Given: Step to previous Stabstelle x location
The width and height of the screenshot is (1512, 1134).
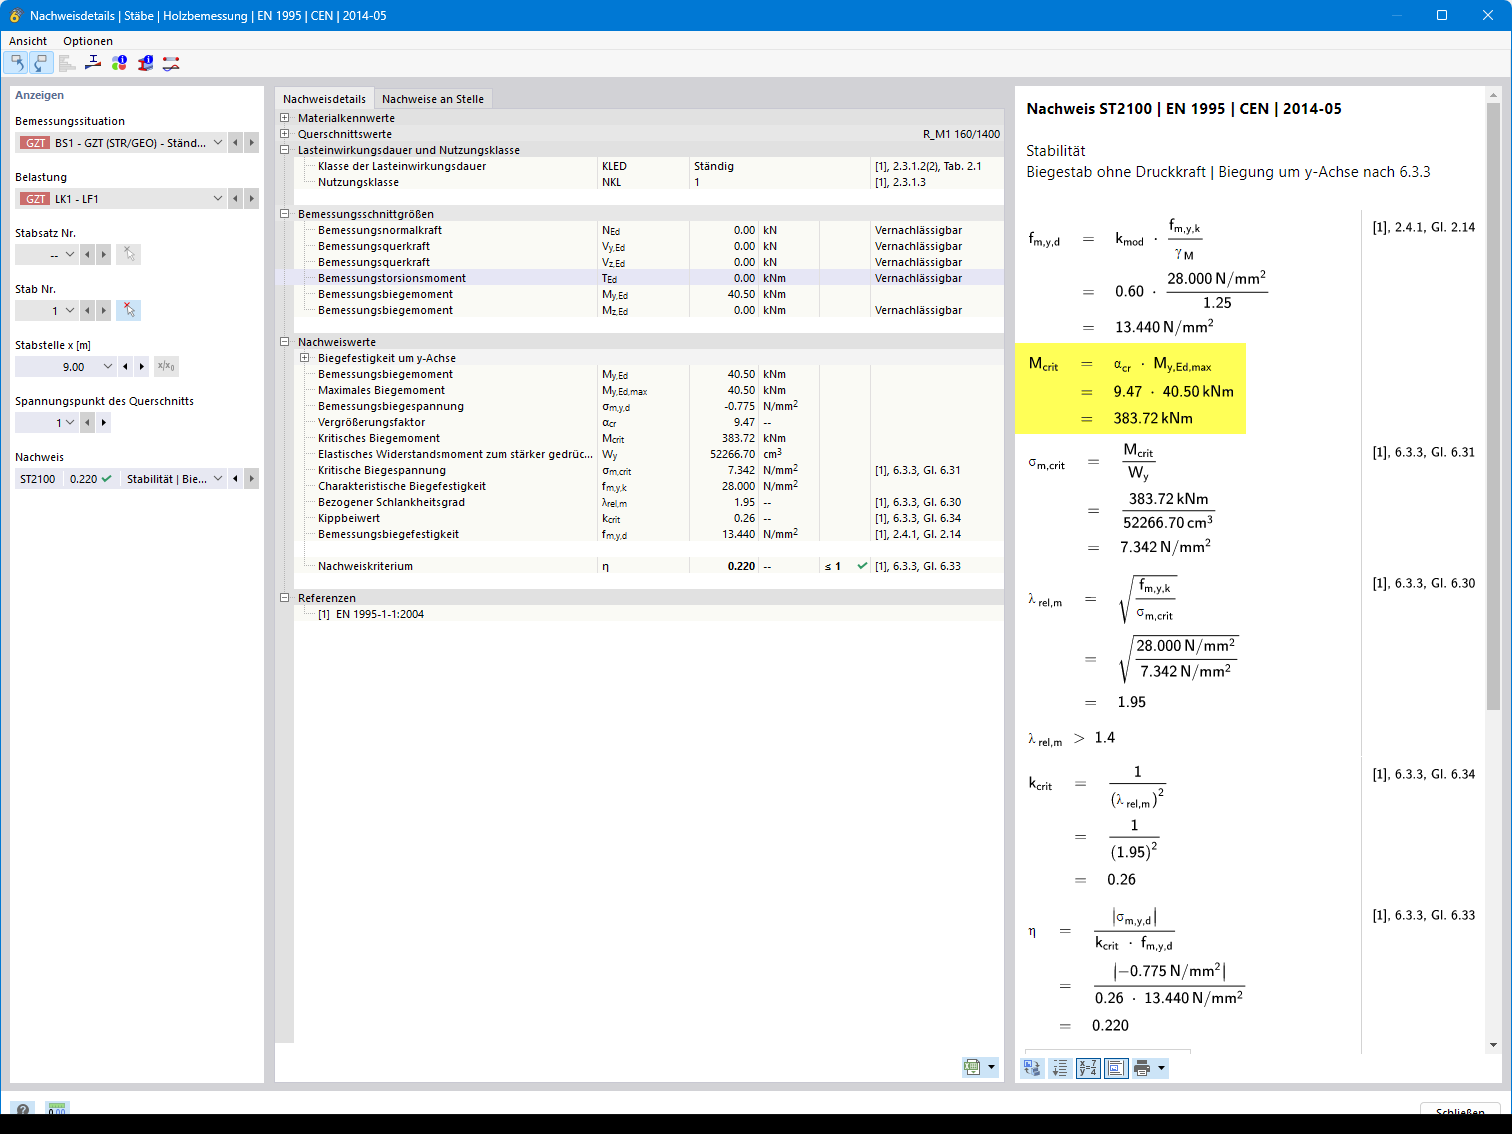Looking at the screenshot, I should [x=125, y=367].
